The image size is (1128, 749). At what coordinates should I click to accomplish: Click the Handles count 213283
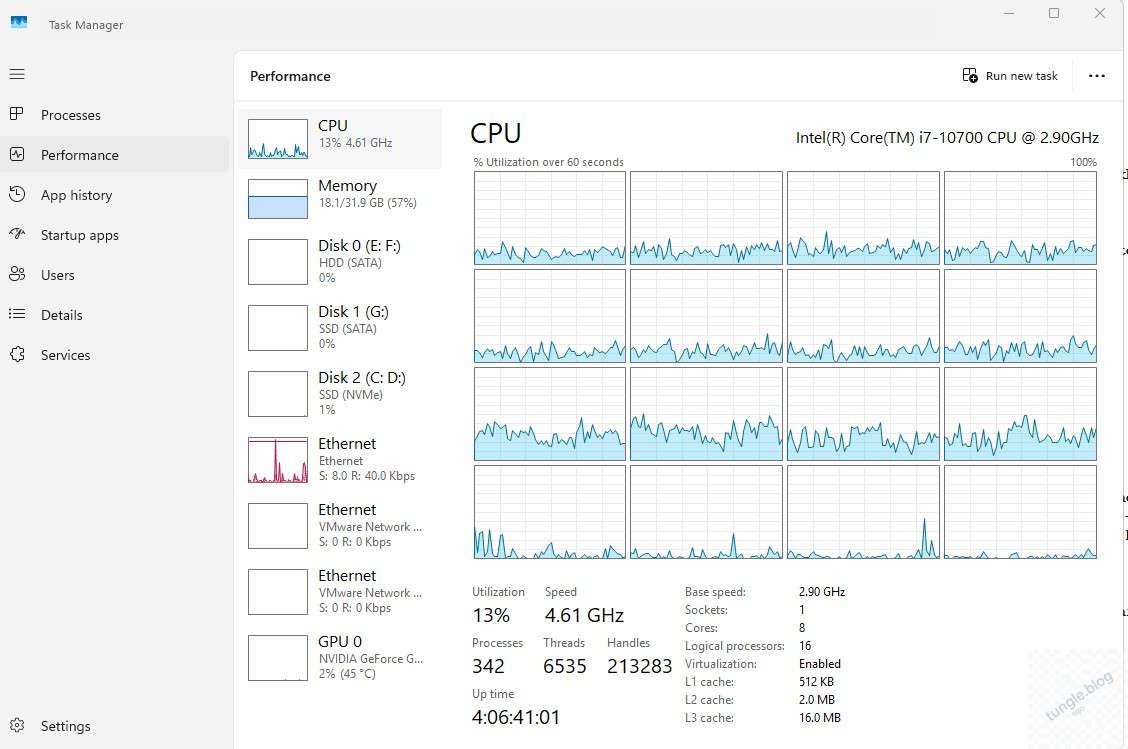(640, 666)
